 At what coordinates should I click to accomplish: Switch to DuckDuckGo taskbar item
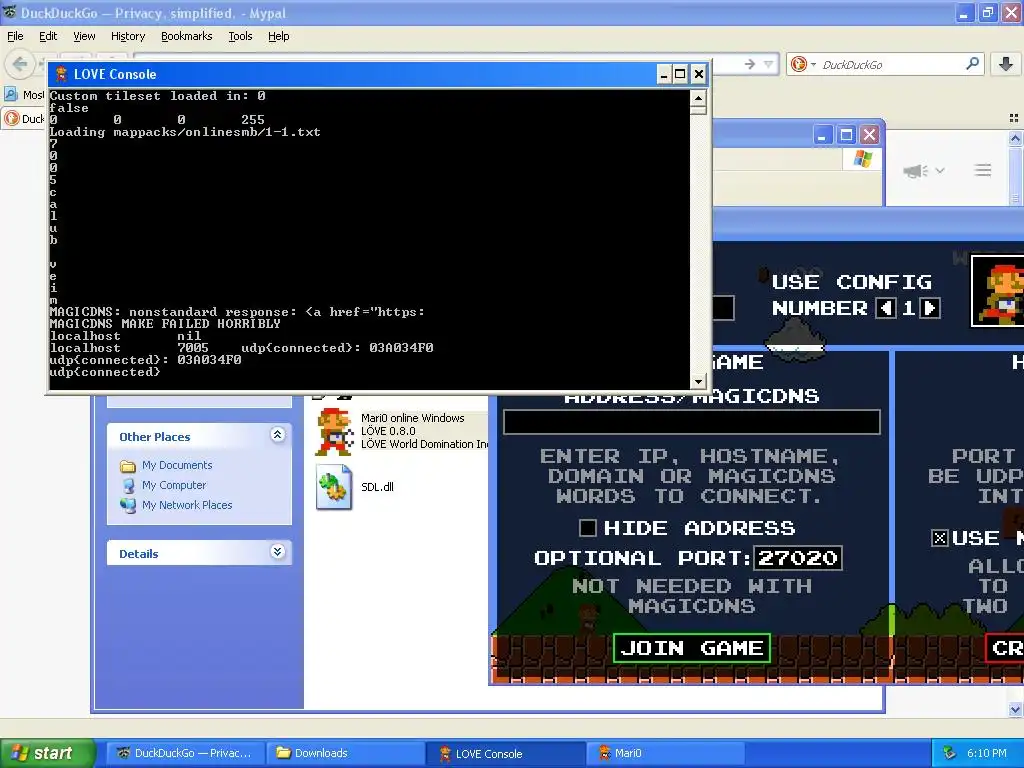coord(185,753)
